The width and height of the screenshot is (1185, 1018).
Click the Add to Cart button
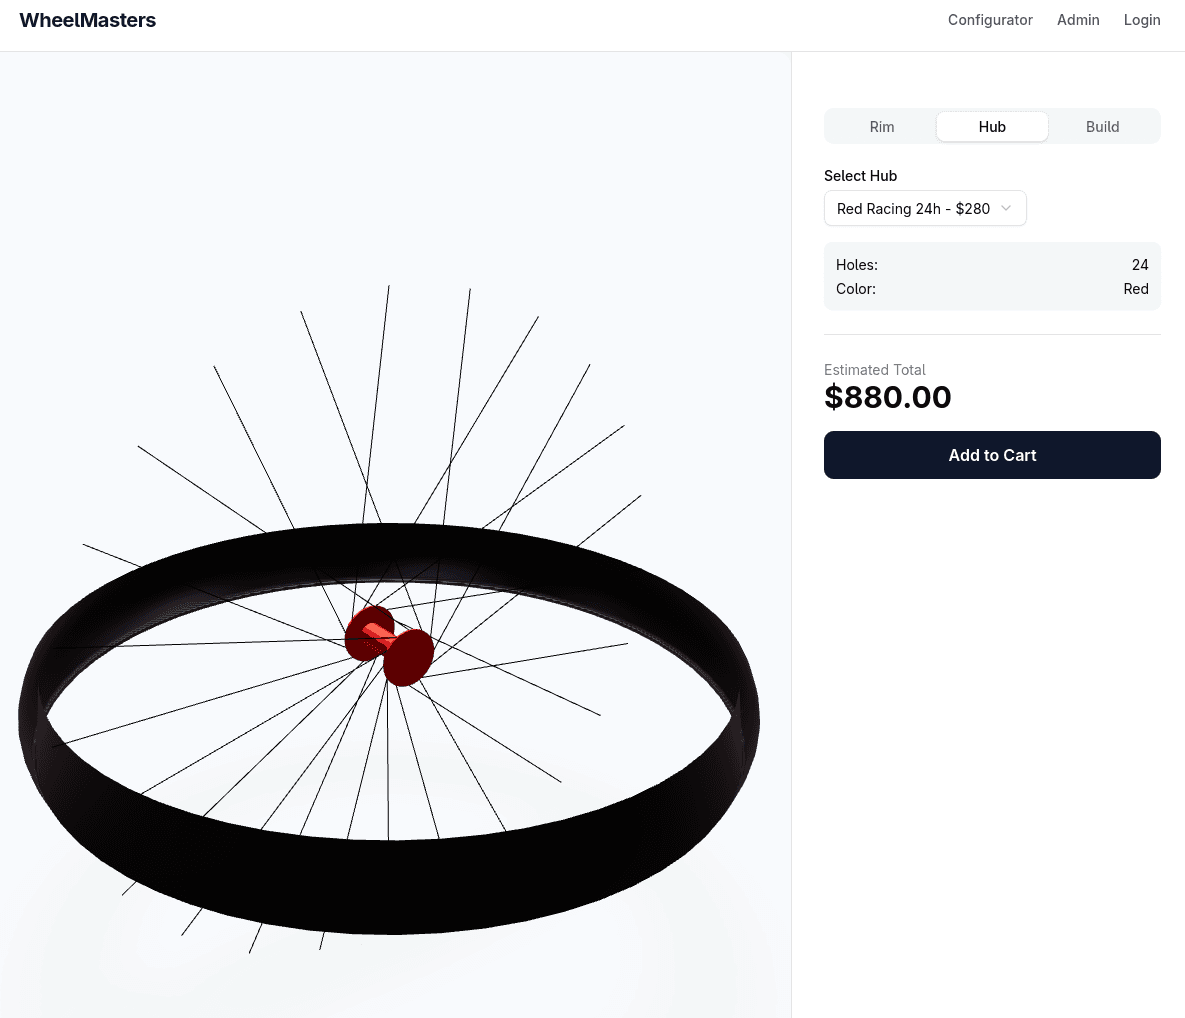tap(992, 455)
